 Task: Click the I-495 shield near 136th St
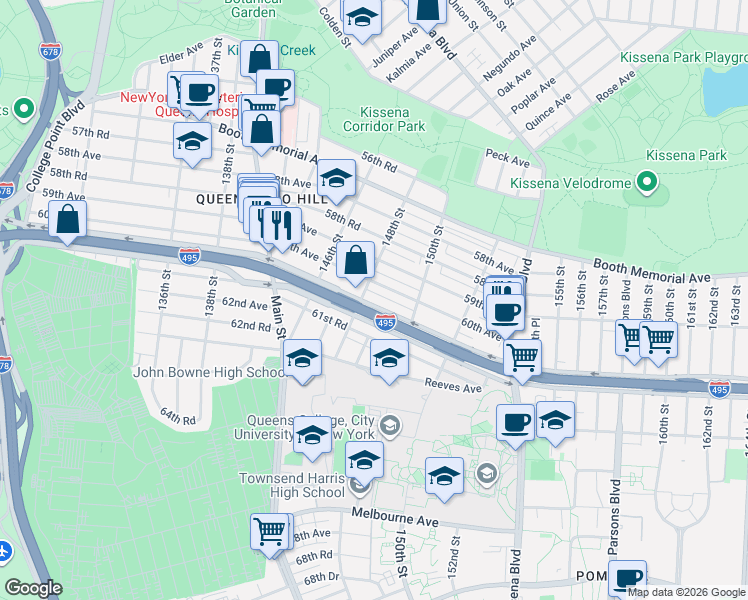(189, 257)
